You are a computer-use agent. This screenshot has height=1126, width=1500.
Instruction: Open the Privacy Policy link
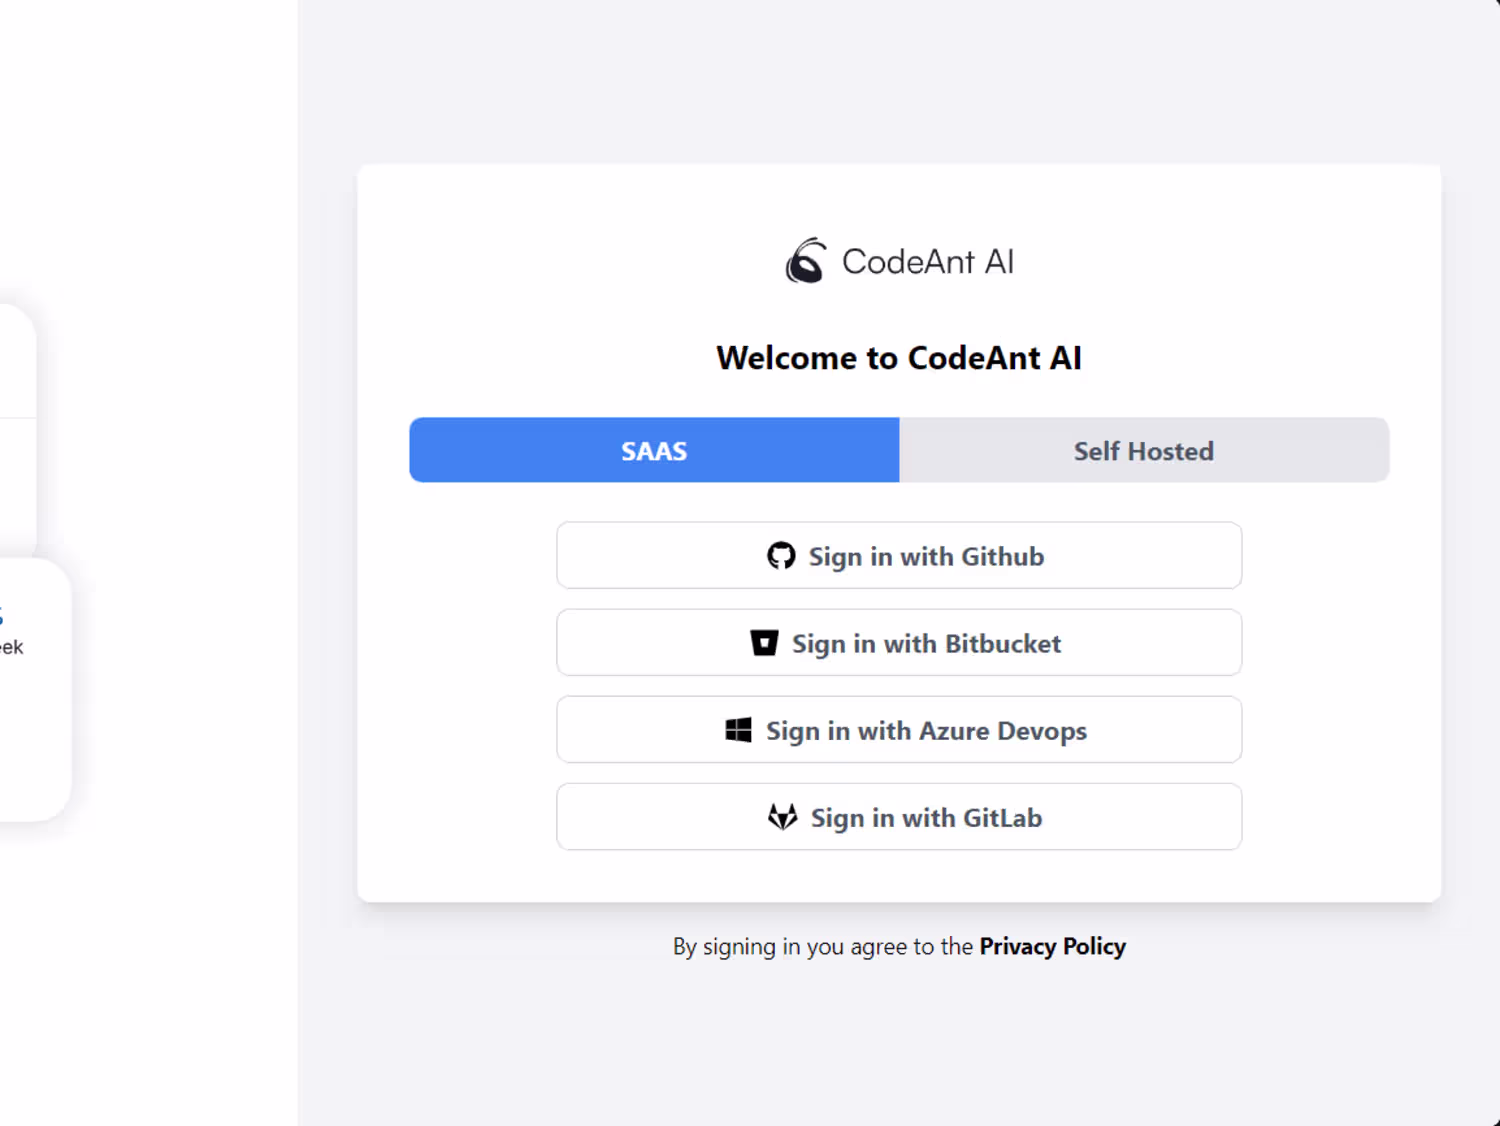point(1052,946)
